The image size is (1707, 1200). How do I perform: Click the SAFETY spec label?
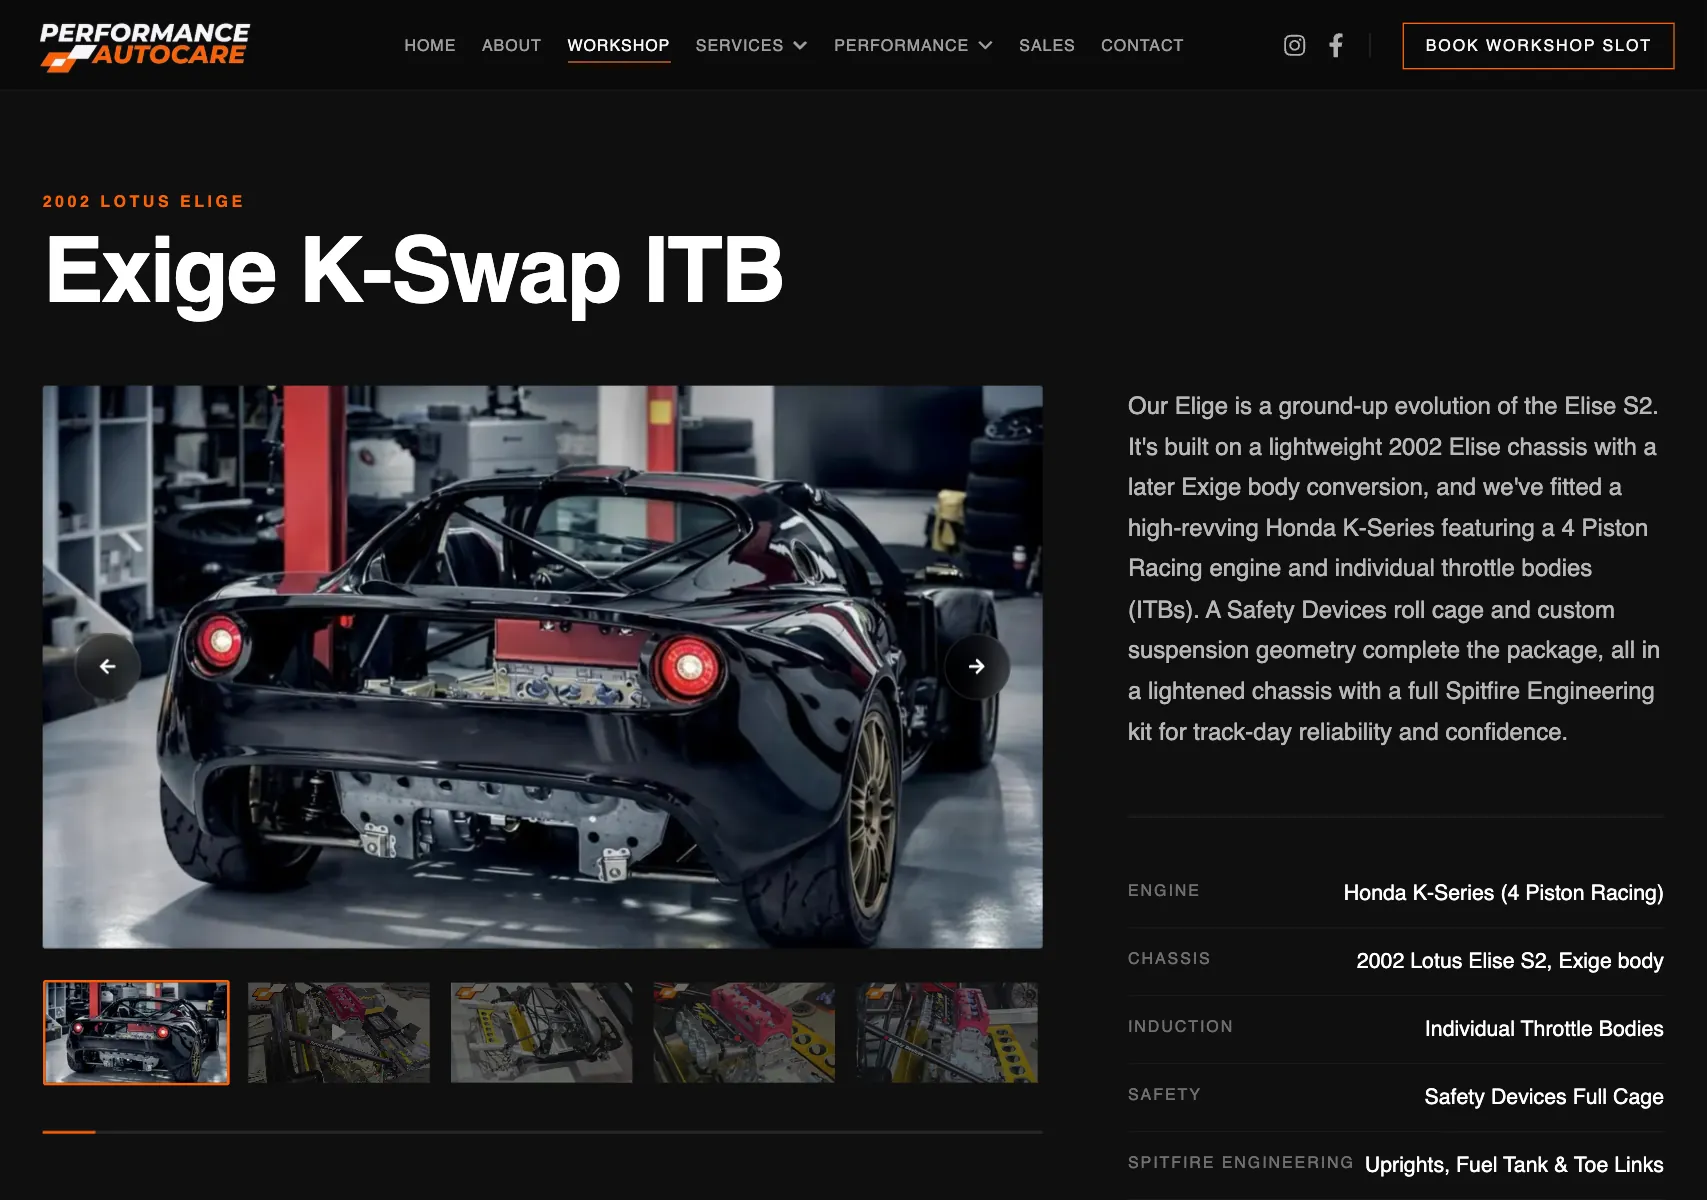click(1164, 1095)
